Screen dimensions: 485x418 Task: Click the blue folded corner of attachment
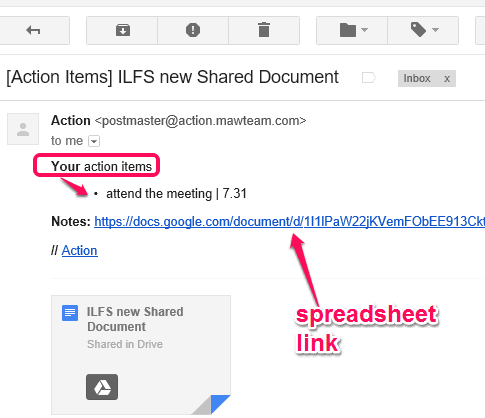(220, 404)
